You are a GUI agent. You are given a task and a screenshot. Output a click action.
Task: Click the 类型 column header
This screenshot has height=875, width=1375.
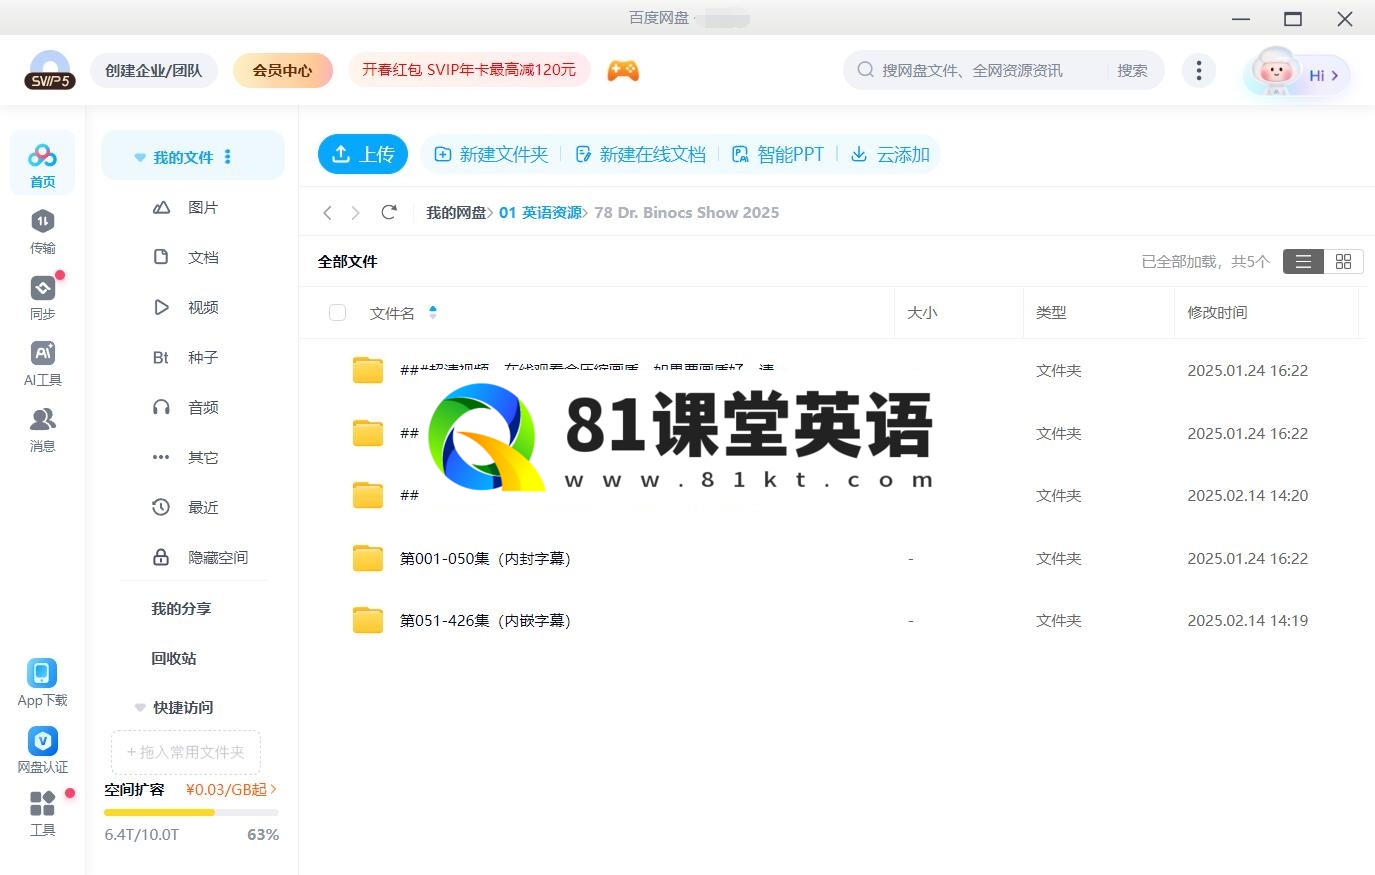(1051, 312)
